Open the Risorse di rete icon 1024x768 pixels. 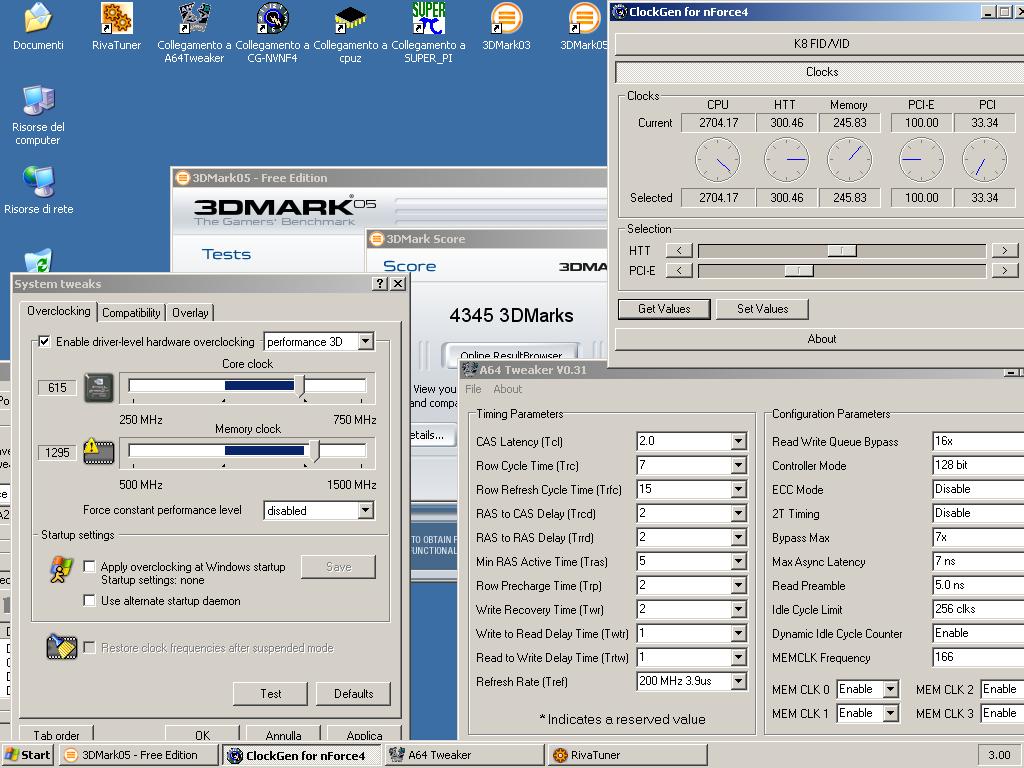[x=38, y=182]
